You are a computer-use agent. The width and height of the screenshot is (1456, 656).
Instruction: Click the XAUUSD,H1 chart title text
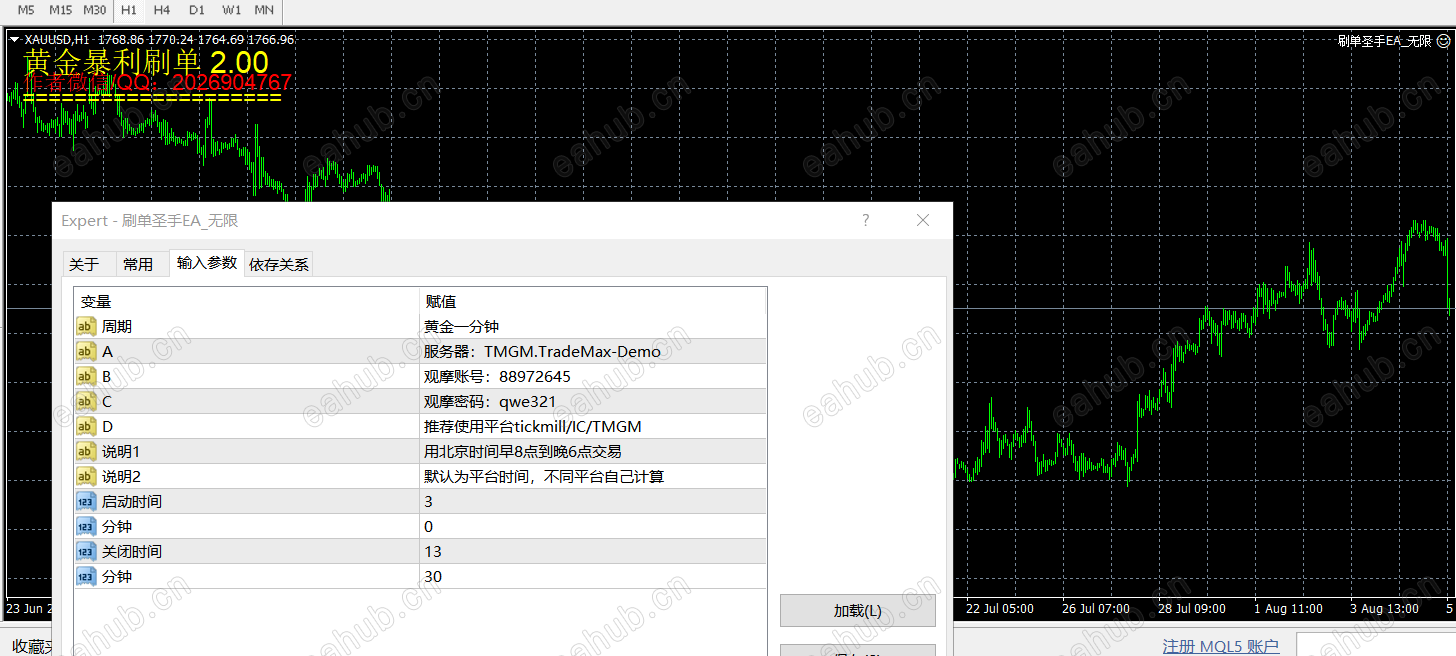[56, 40]
